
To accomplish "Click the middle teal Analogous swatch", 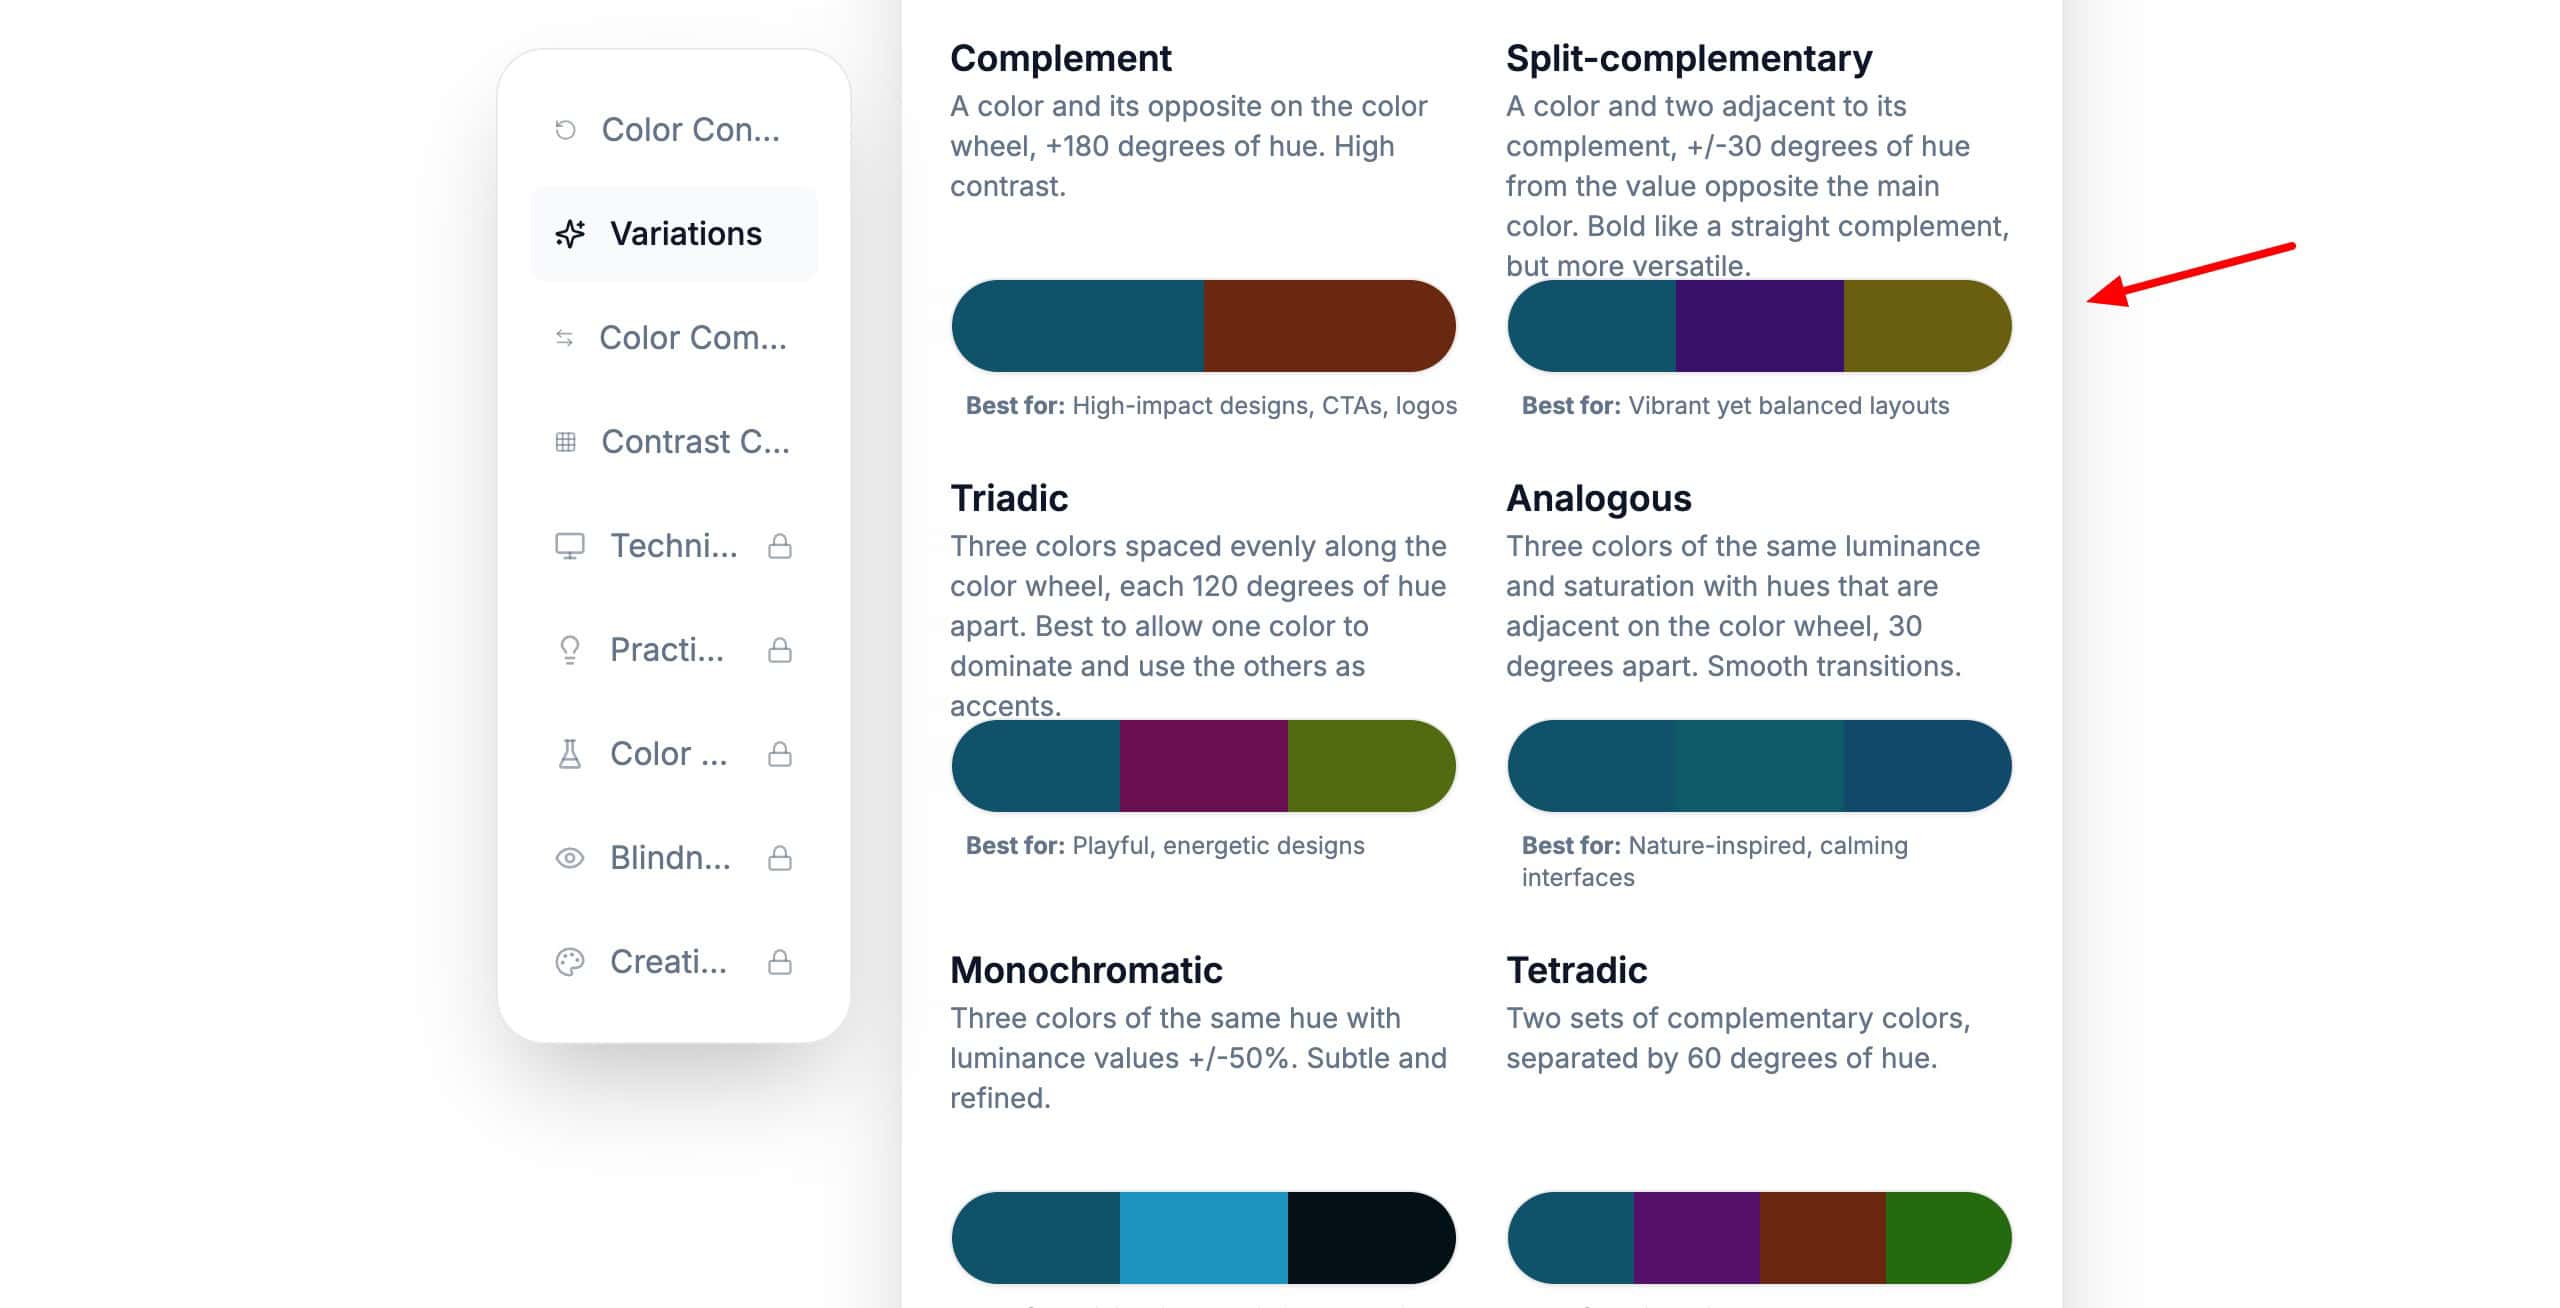I will [1759, 766].
